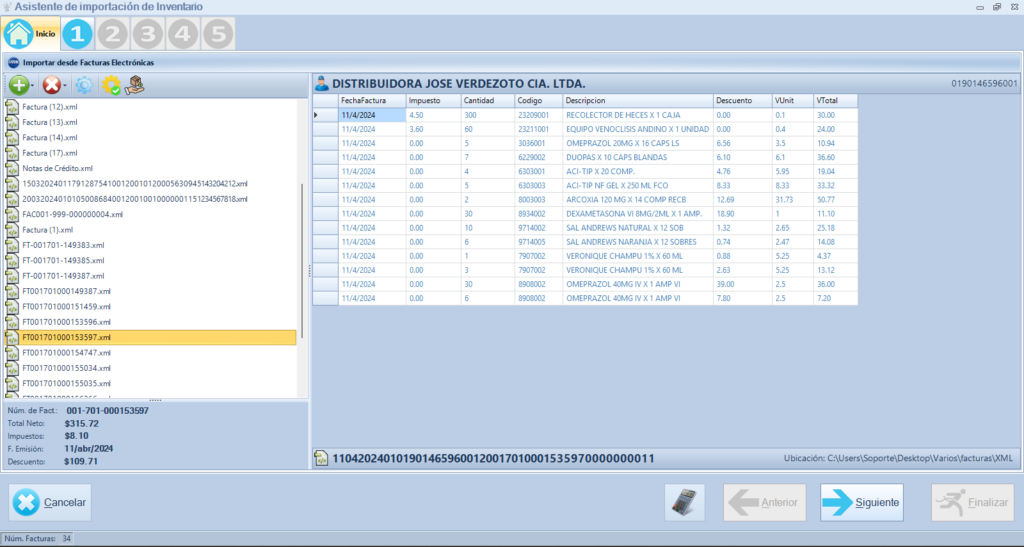Click code cell 23209001
This screenshot has width=1024, height=547.
(538, 115)
